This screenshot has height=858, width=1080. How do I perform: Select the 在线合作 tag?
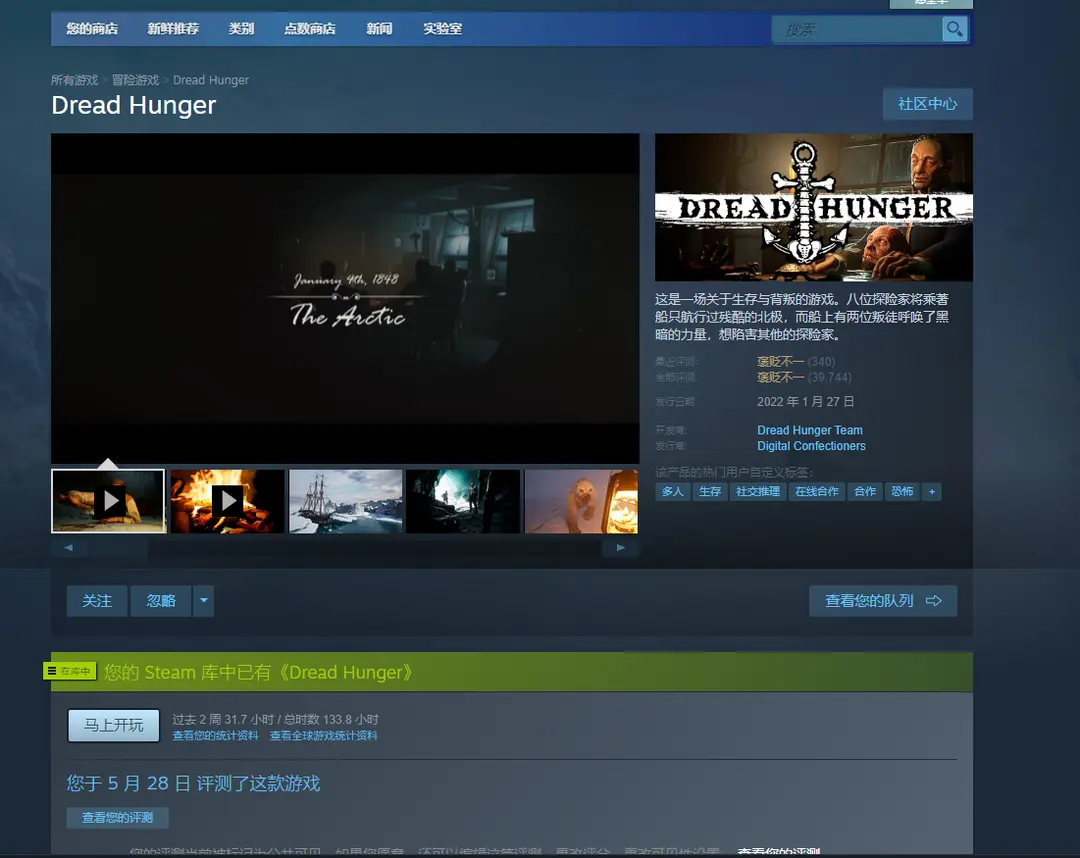[817, 492]
